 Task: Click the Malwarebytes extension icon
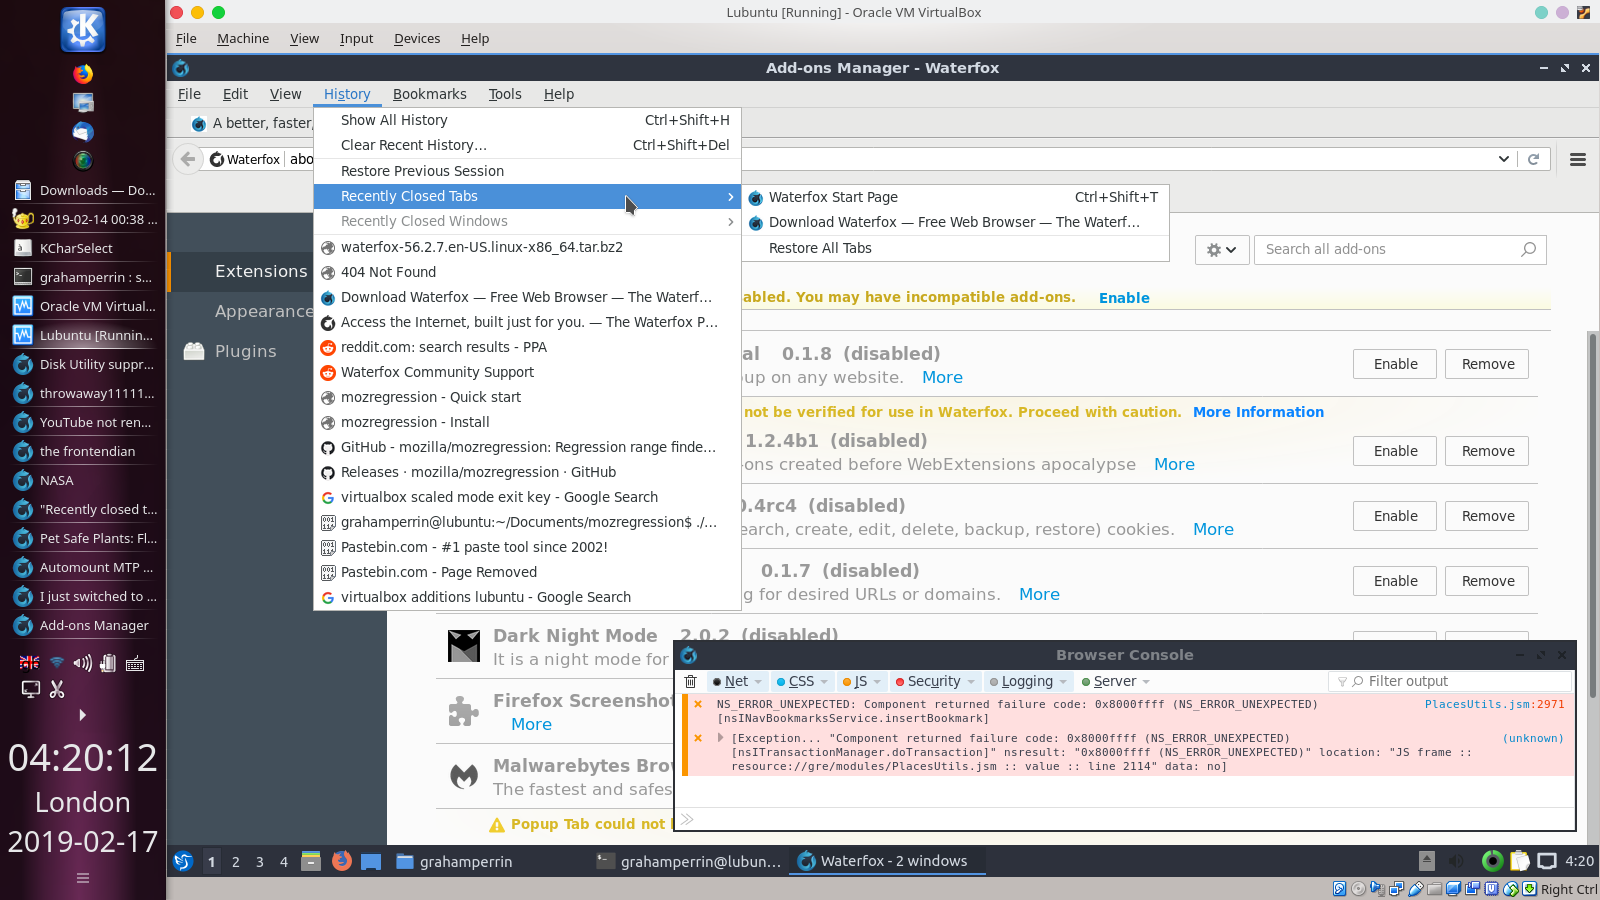click(464, 776)
